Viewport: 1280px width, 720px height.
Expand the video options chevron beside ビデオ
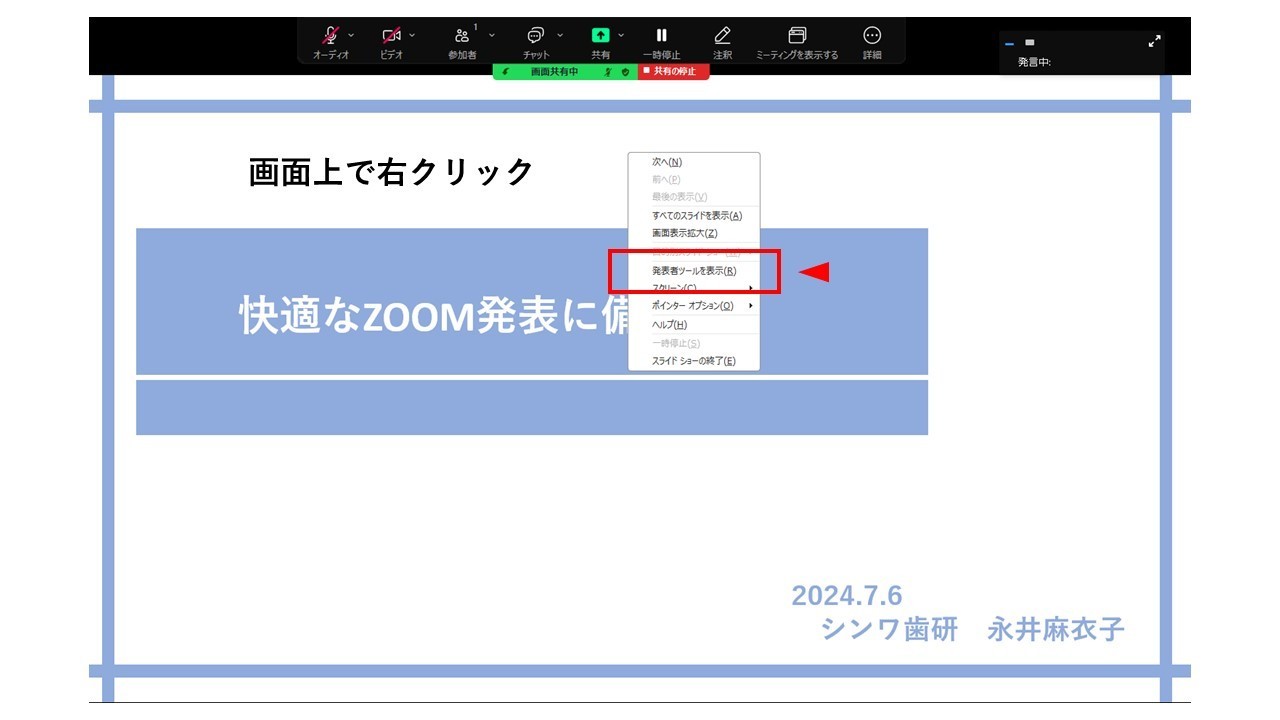pos(412,35)
